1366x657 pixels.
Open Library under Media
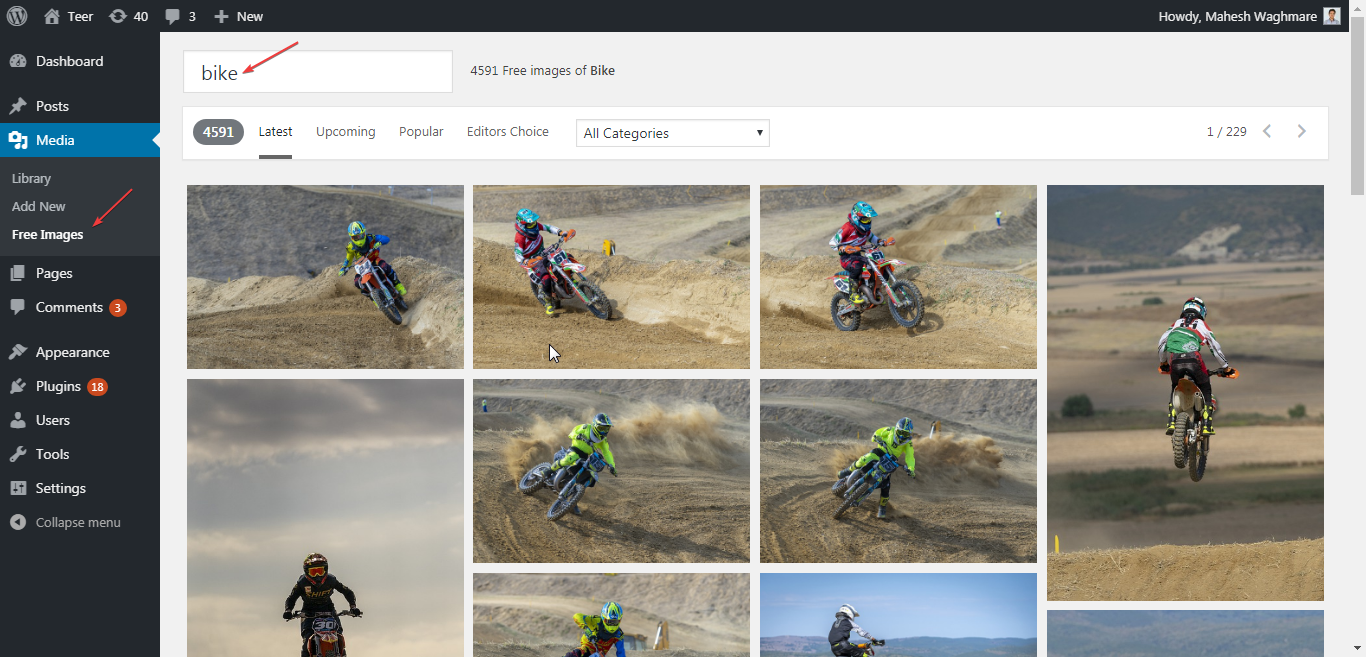[31, 178]
